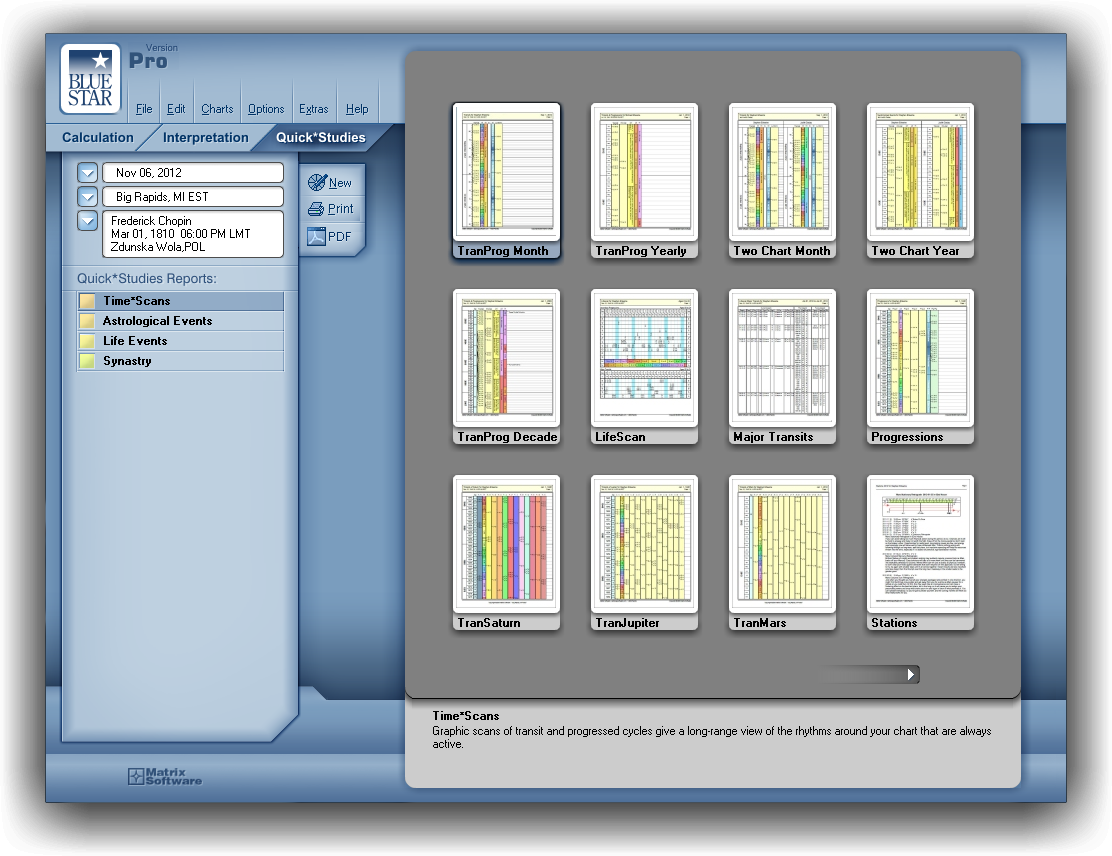
Task: Click the Print button label
Action: tap(340, 209)
